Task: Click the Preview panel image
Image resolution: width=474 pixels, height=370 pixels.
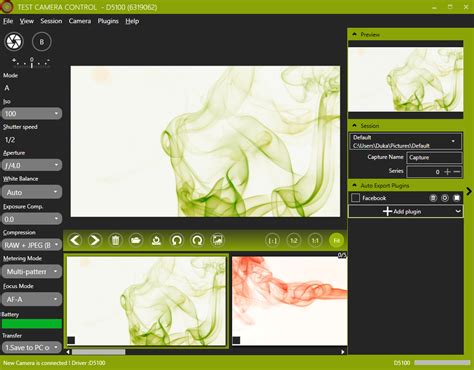Action: [406, 79]
